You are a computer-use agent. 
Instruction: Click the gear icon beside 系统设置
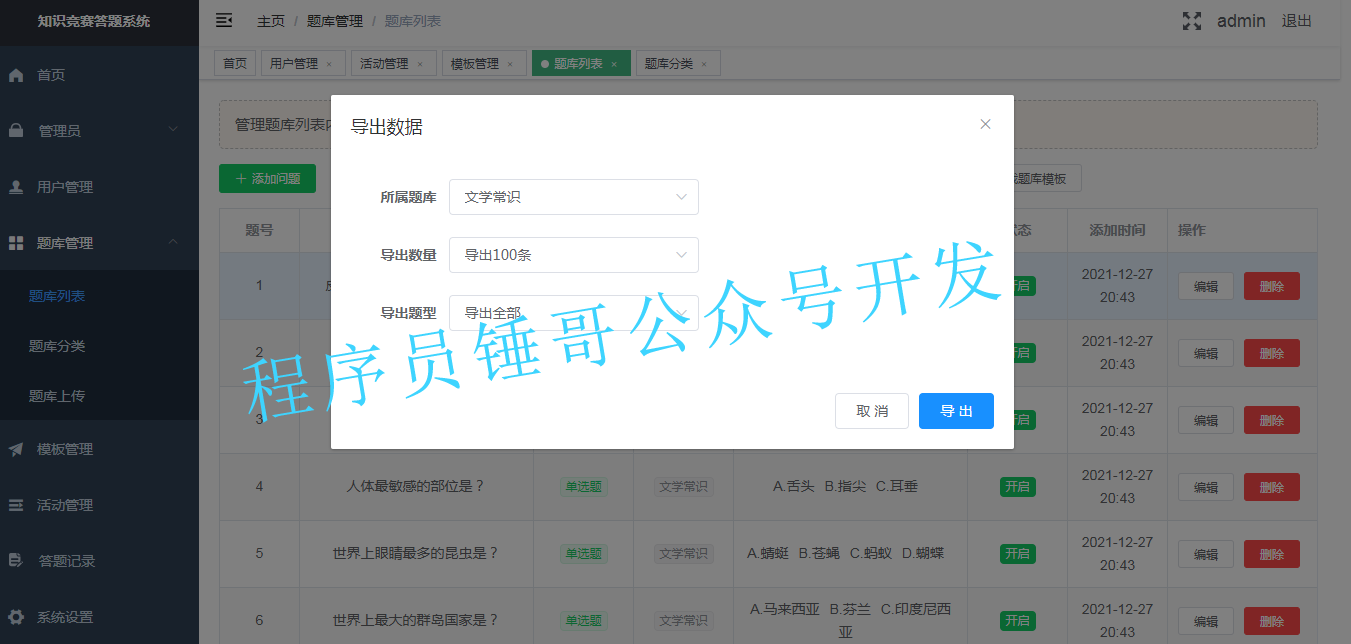16,617
